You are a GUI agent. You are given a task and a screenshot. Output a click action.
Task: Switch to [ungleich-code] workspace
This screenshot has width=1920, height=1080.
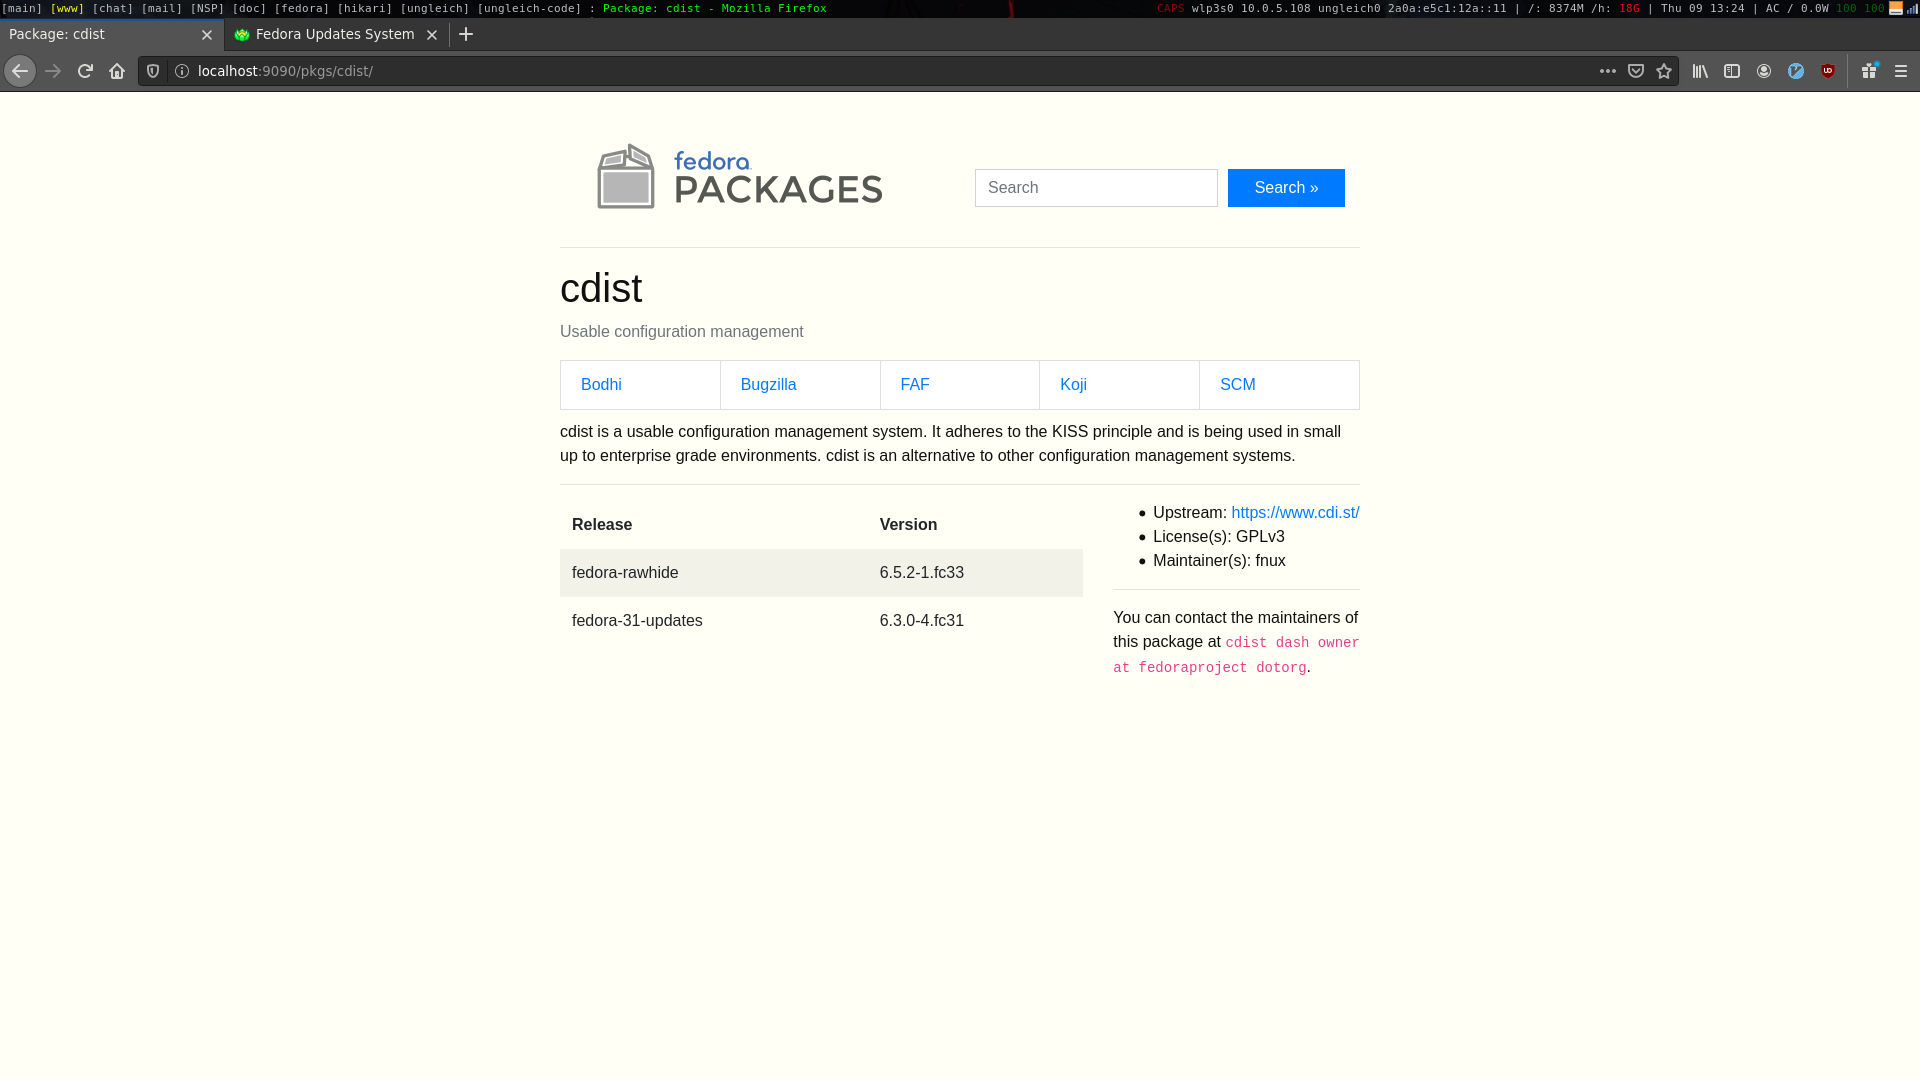(529, 8)
